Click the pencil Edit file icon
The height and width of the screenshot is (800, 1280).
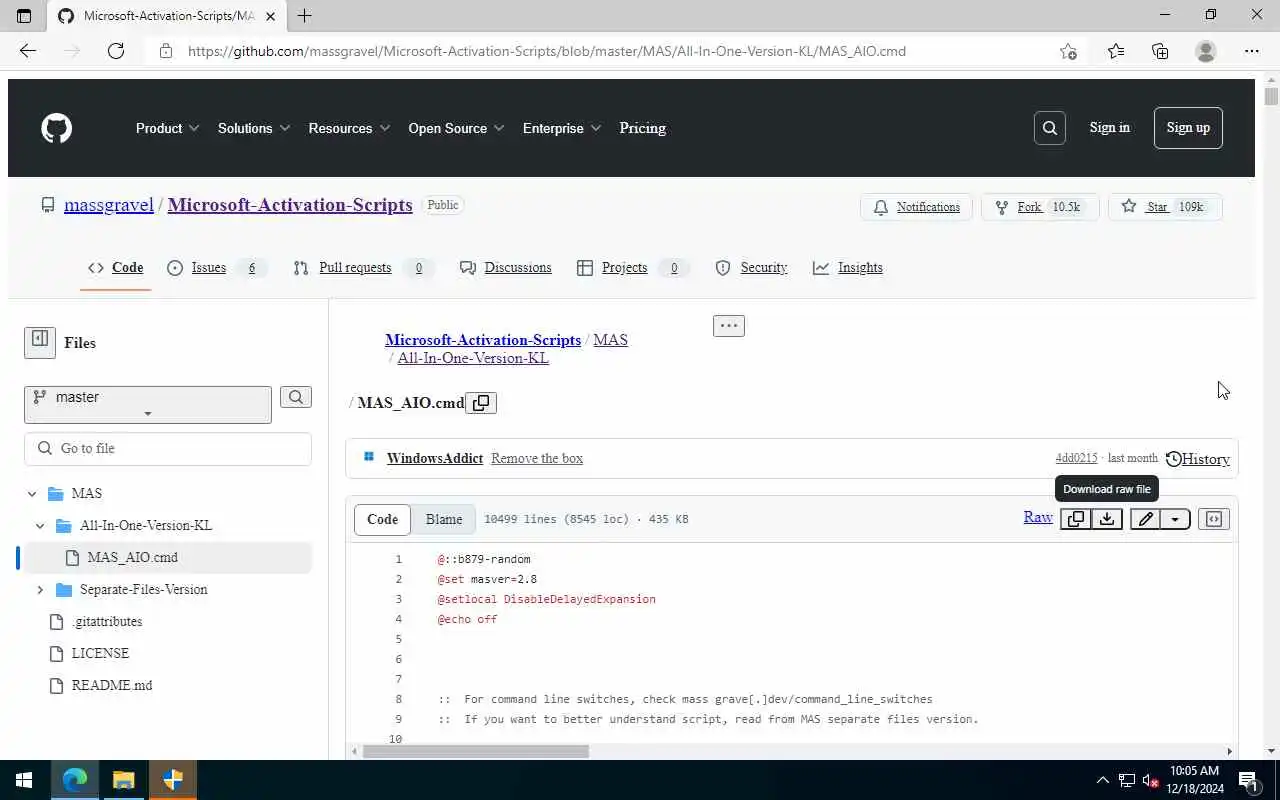(x=1145, y=519)
